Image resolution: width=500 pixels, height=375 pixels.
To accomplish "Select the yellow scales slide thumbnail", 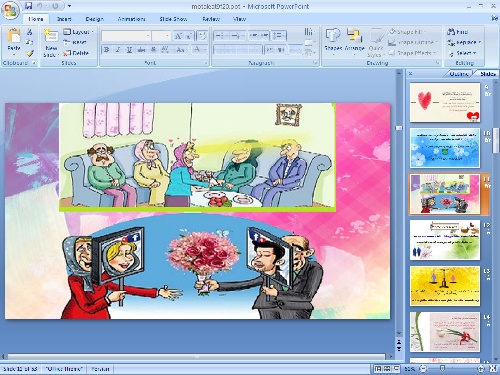I will coord(445,286).
